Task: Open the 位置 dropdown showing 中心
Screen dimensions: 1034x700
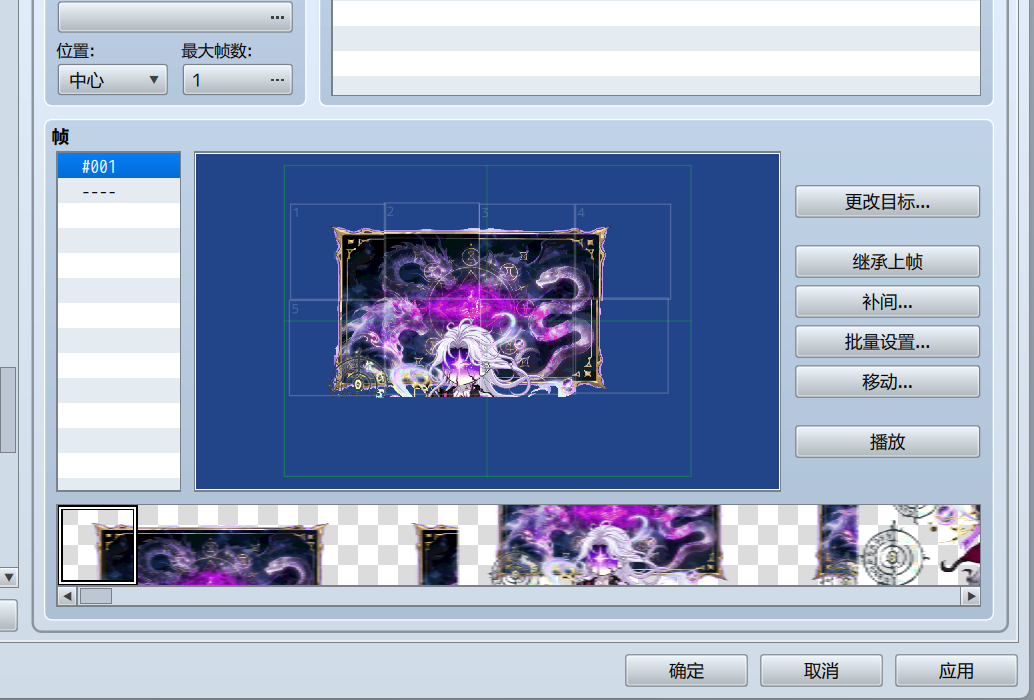Action: pos(113,80)
